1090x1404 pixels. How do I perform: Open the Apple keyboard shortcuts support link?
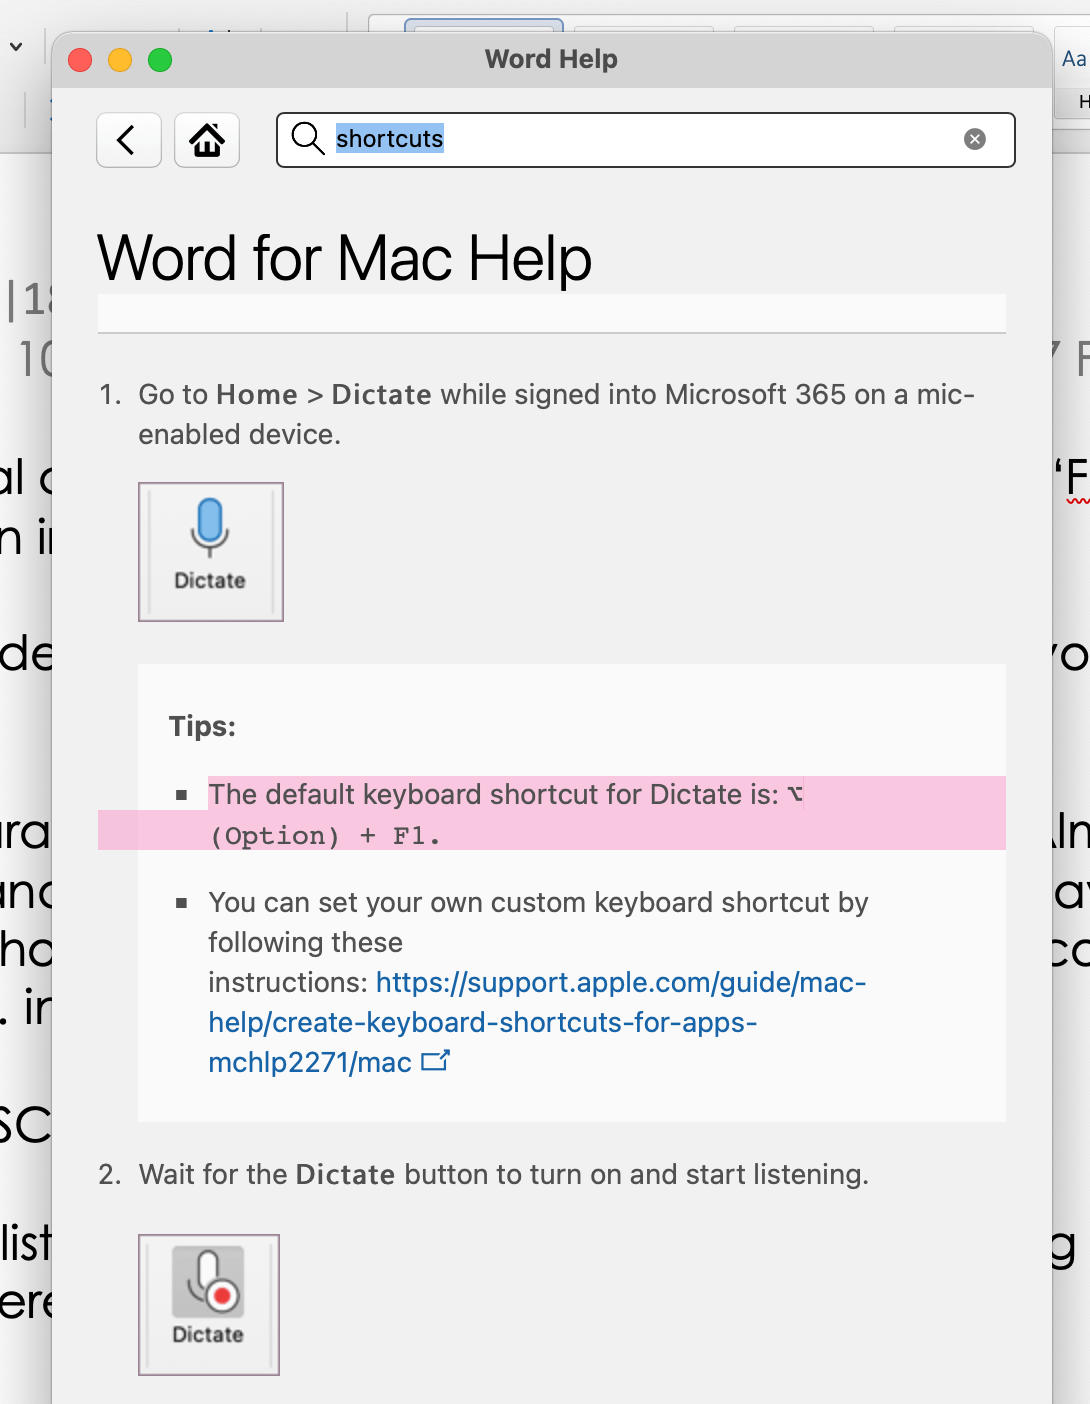(x=537, y=1022)
